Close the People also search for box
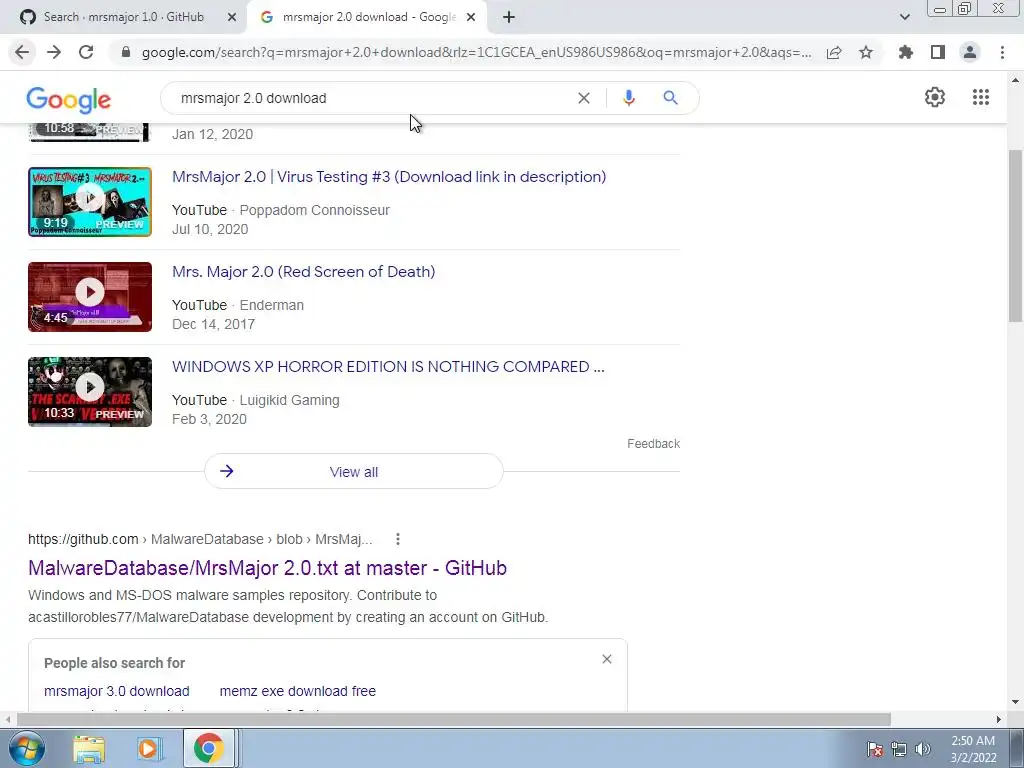This screenshot has width=1024, height=768. (x=607, y=659)
